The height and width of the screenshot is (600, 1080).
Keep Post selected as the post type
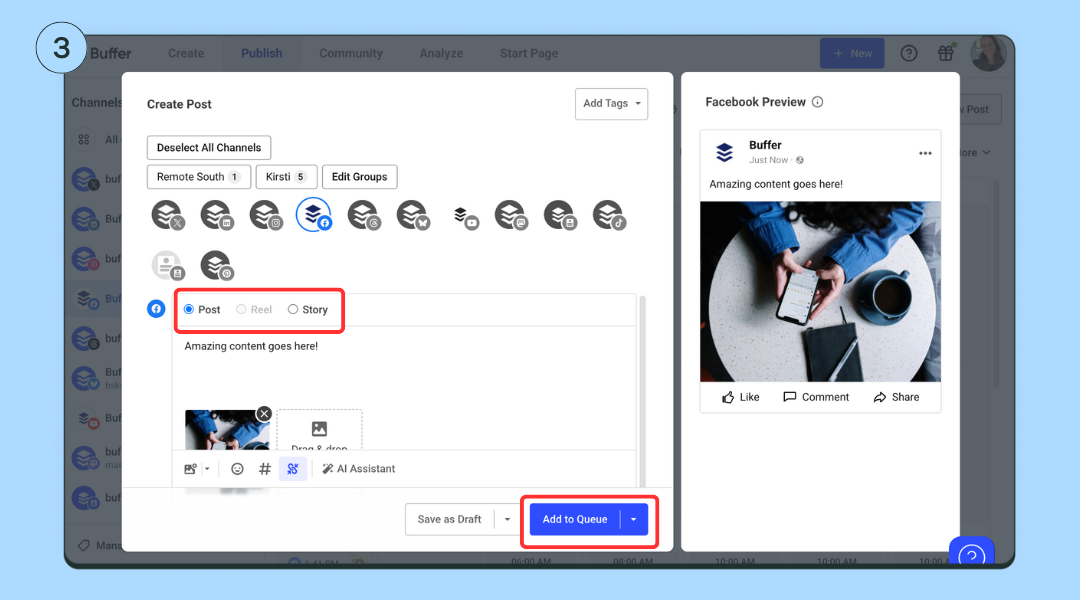(x=204, y=309)
